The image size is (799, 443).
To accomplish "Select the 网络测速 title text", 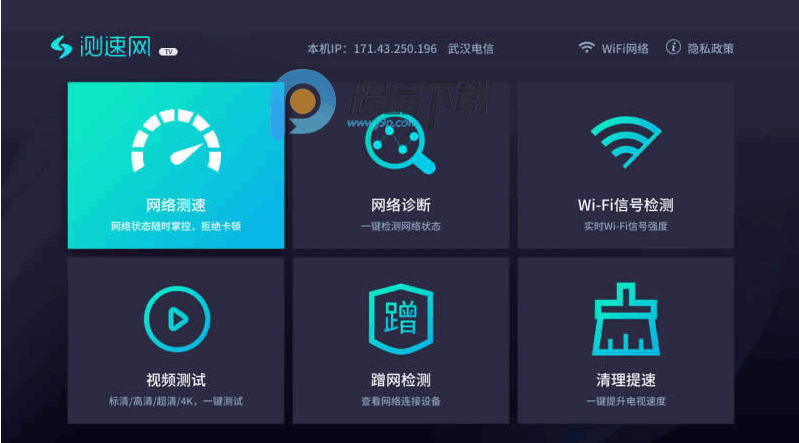I will click(x=176, y=205).
